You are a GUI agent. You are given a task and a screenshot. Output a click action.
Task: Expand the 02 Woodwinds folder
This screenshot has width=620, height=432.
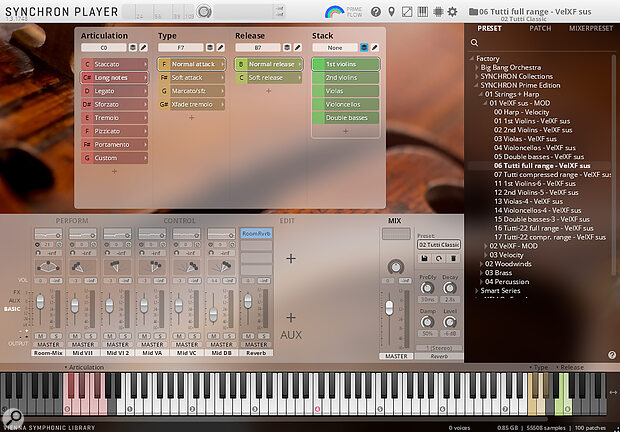coord(481,264)
